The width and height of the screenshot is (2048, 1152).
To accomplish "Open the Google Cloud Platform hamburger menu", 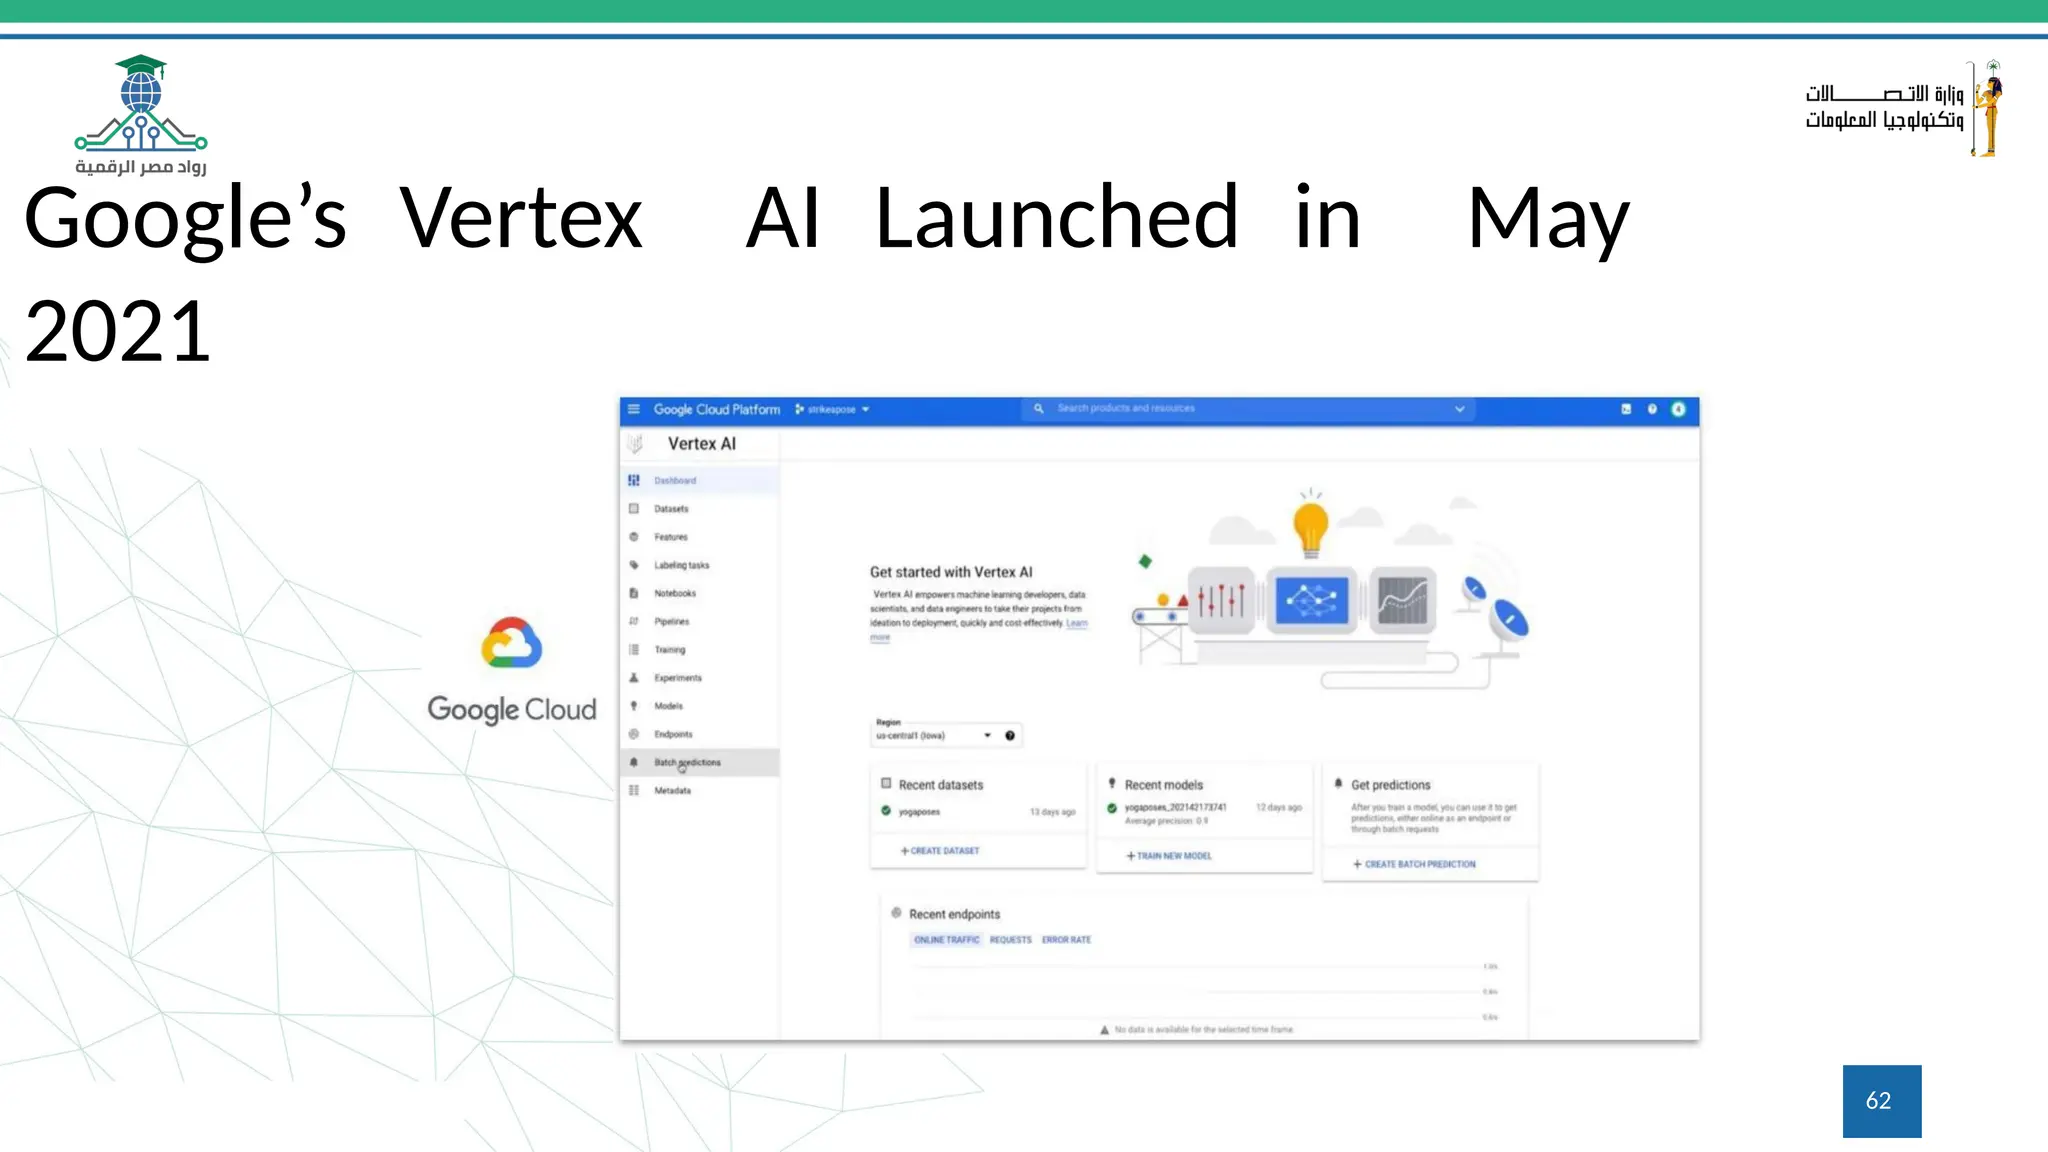I will (633, 409).
